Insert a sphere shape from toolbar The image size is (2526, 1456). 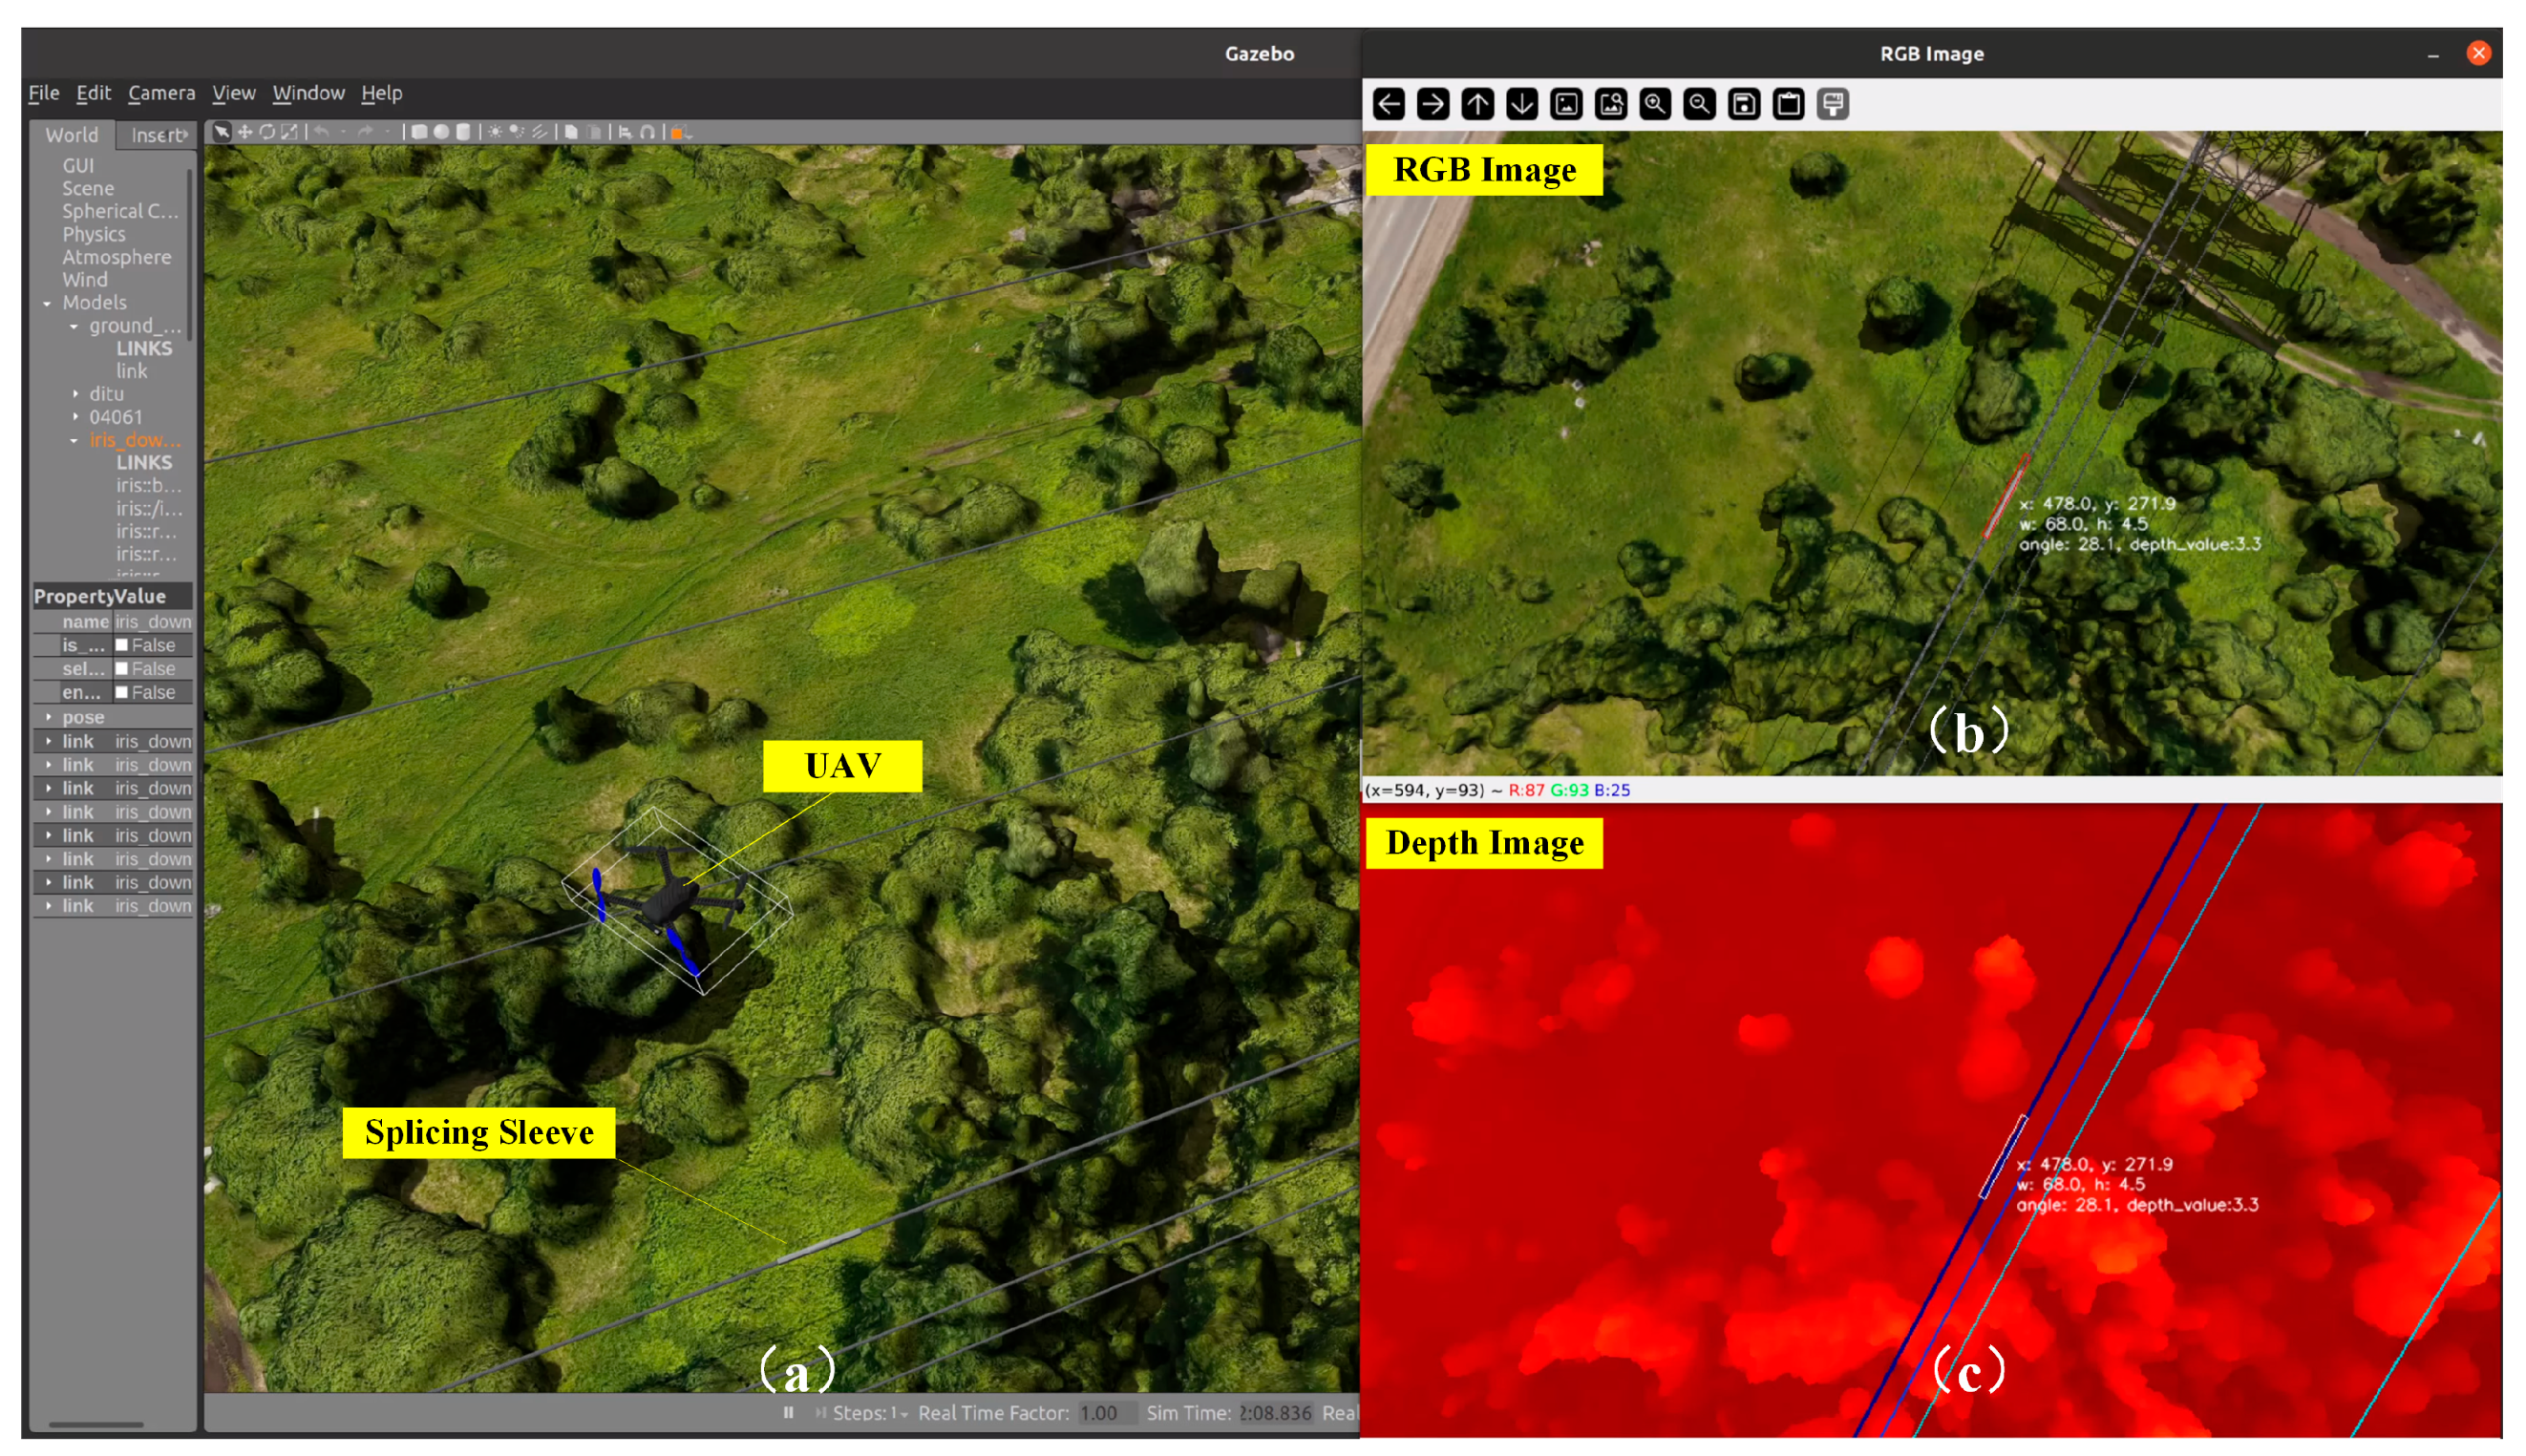coord(441,132)
